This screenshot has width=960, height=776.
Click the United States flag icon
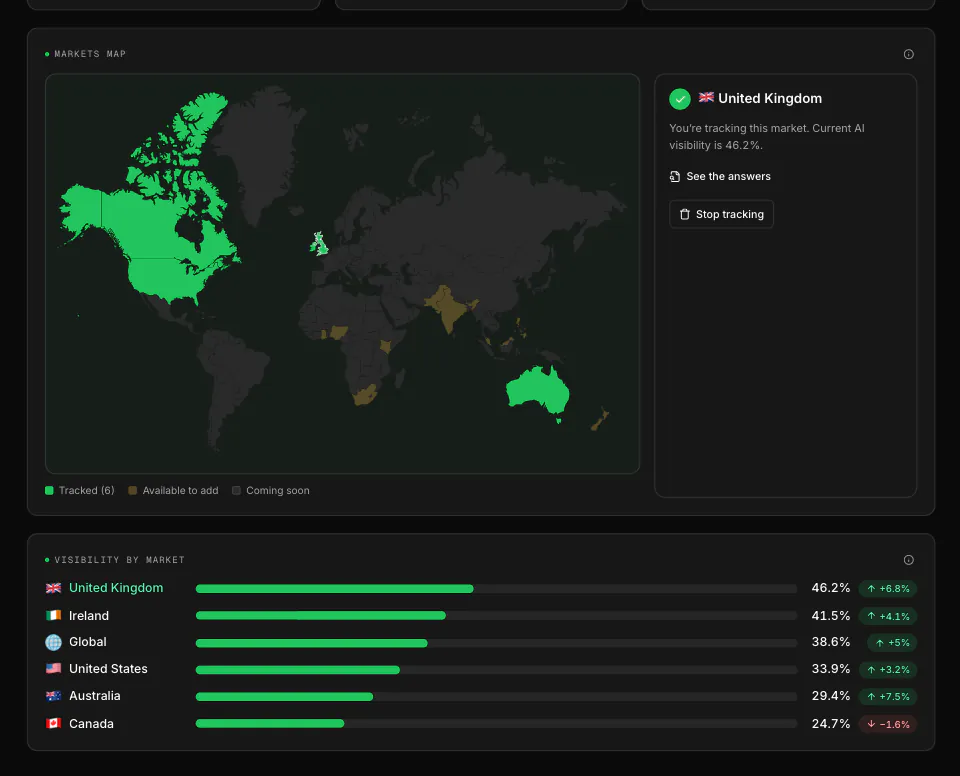(53, 668)
